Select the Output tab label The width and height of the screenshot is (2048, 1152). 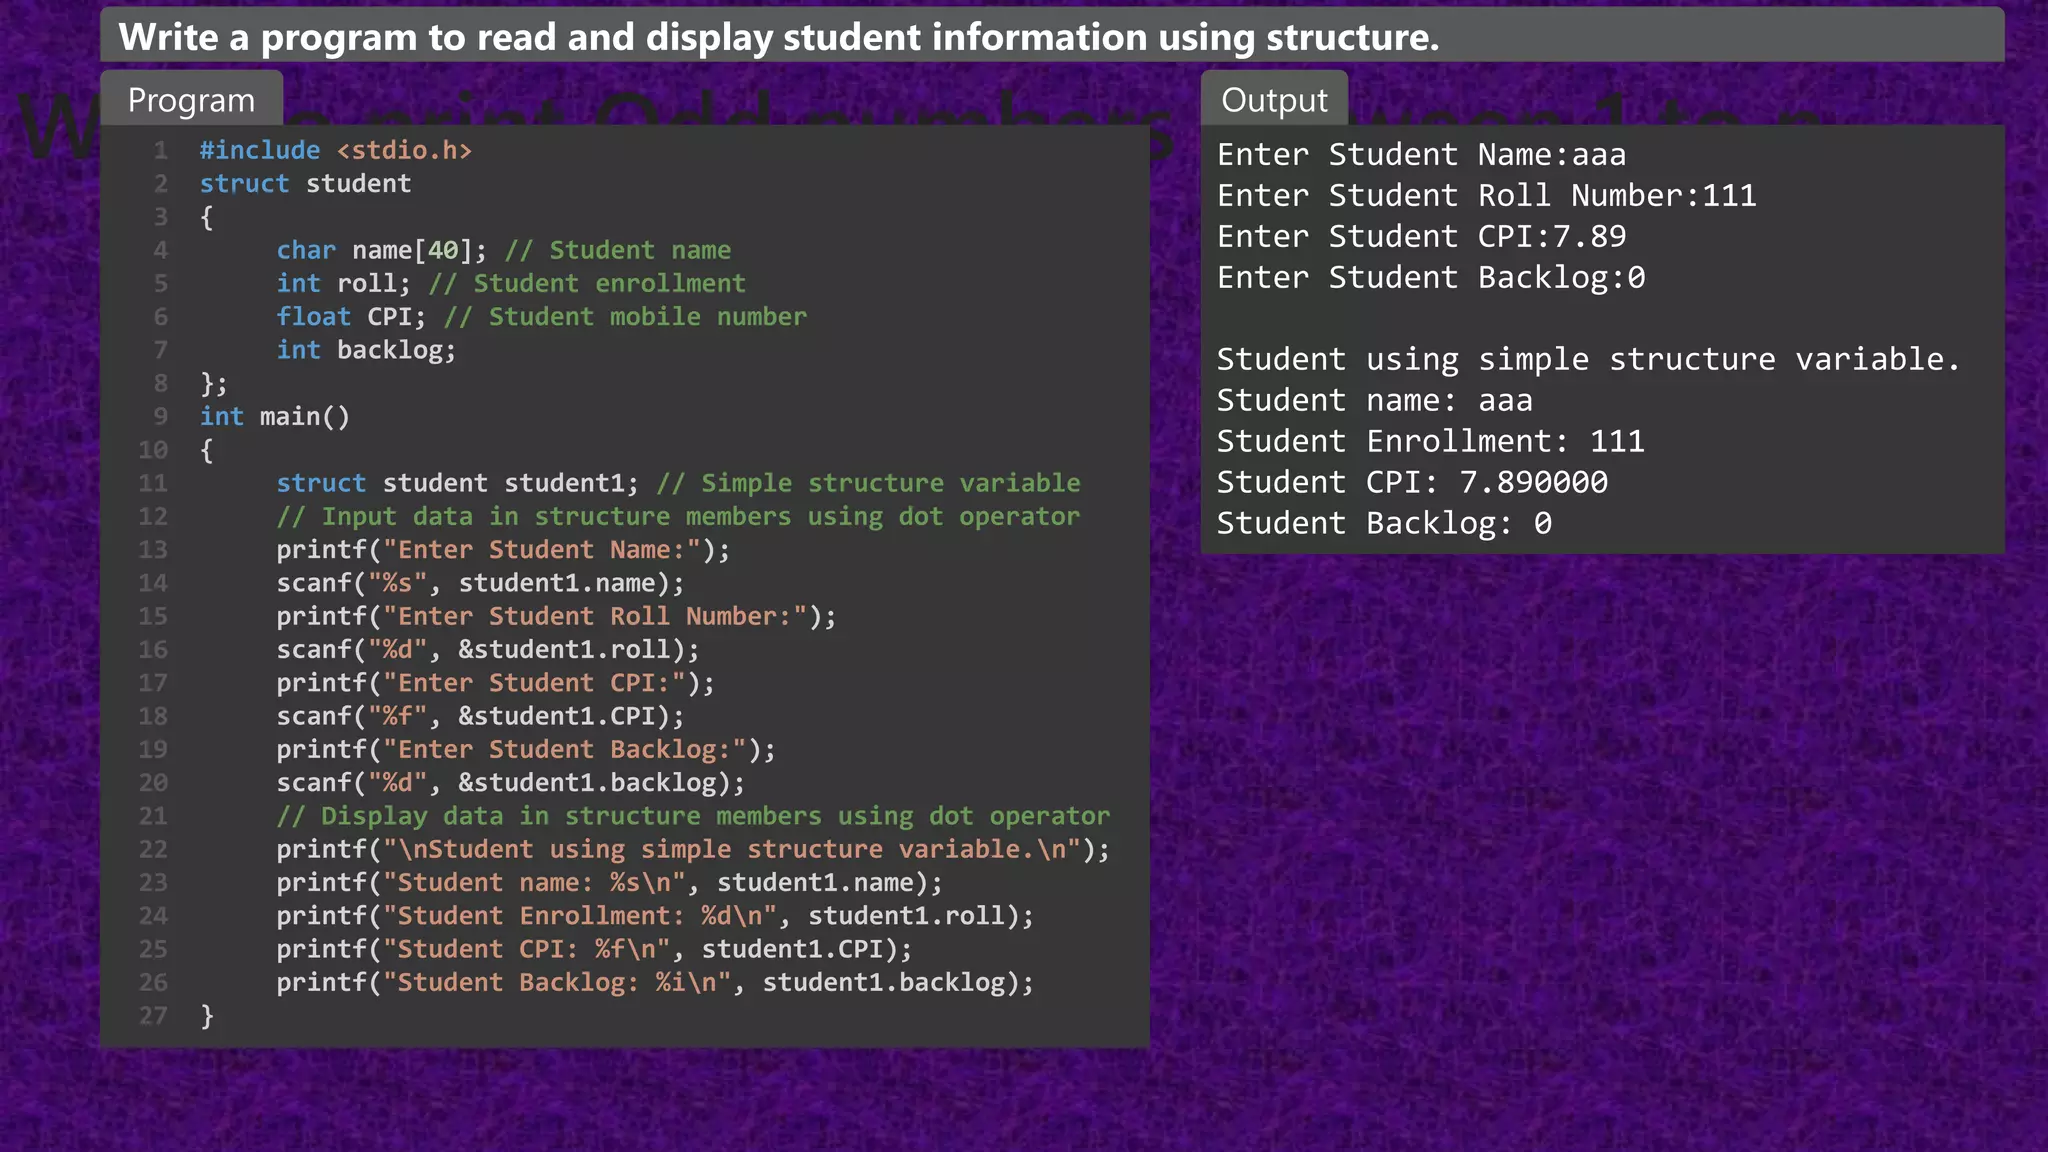coord(1274,100)
